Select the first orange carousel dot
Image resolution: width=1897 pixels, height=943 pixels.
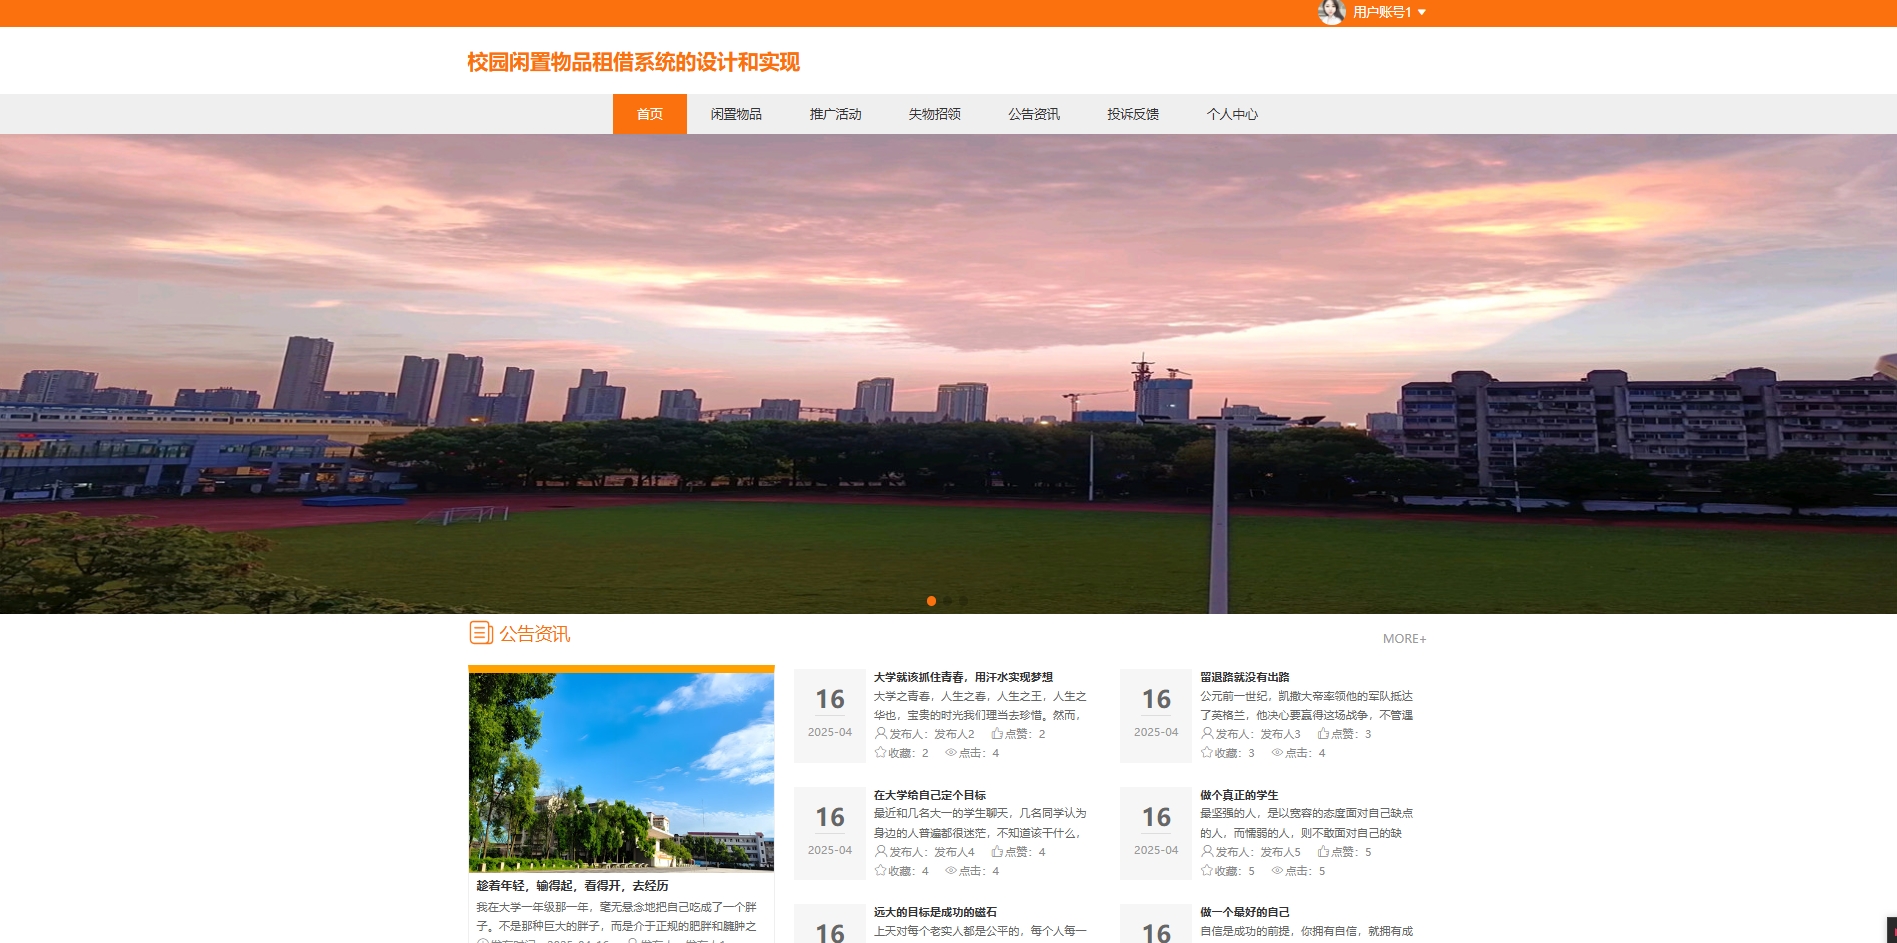click(932, 601)
